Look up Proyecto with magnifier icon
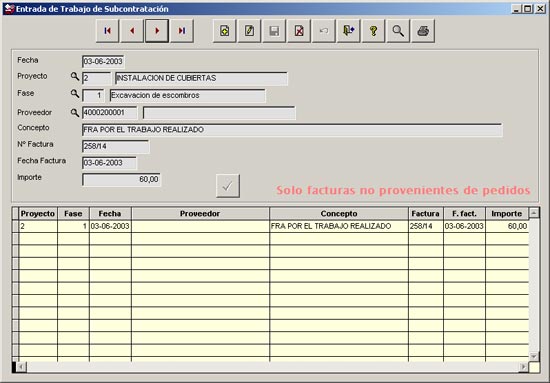The width and height of the screenshot is (550, 383). tap(75, 76)
